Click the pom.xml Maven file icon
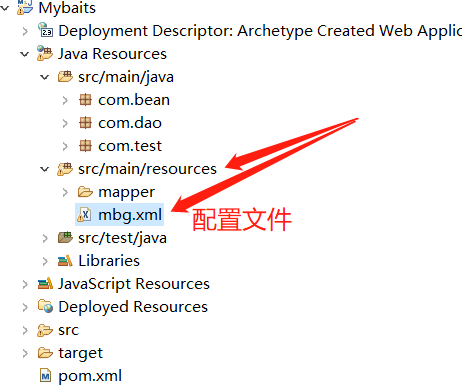The height and width of the screenshot is (392, 463). (x=45, y=376)
